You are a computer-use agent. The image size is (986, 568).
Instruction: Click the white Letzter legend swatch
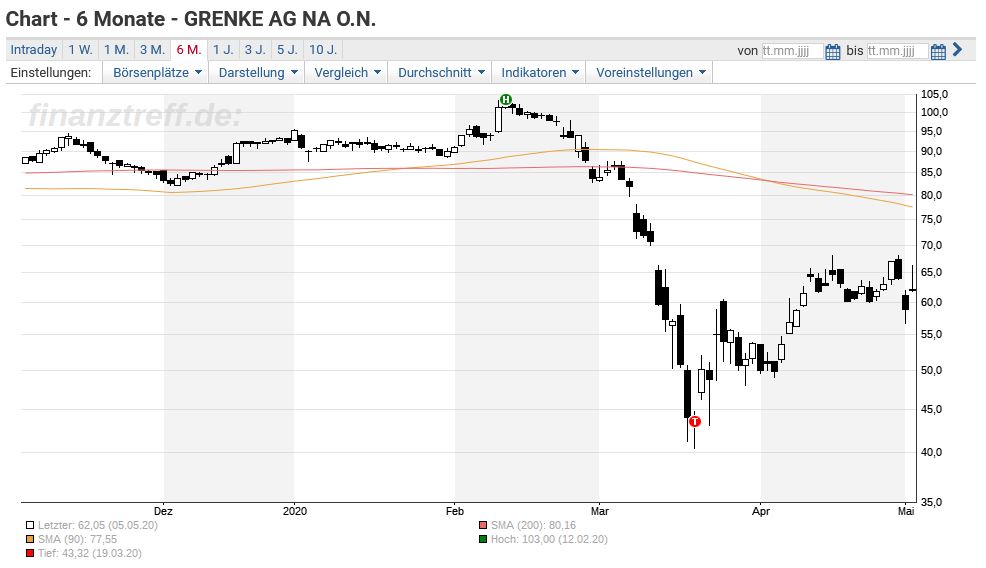click(x=30, y=525)
